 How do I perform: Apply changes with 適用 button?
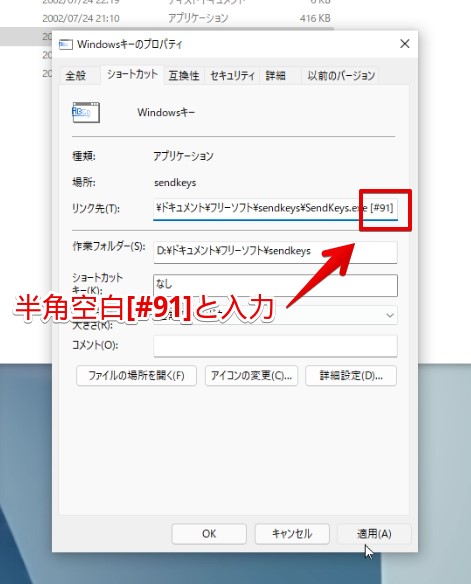coord(374,534)
